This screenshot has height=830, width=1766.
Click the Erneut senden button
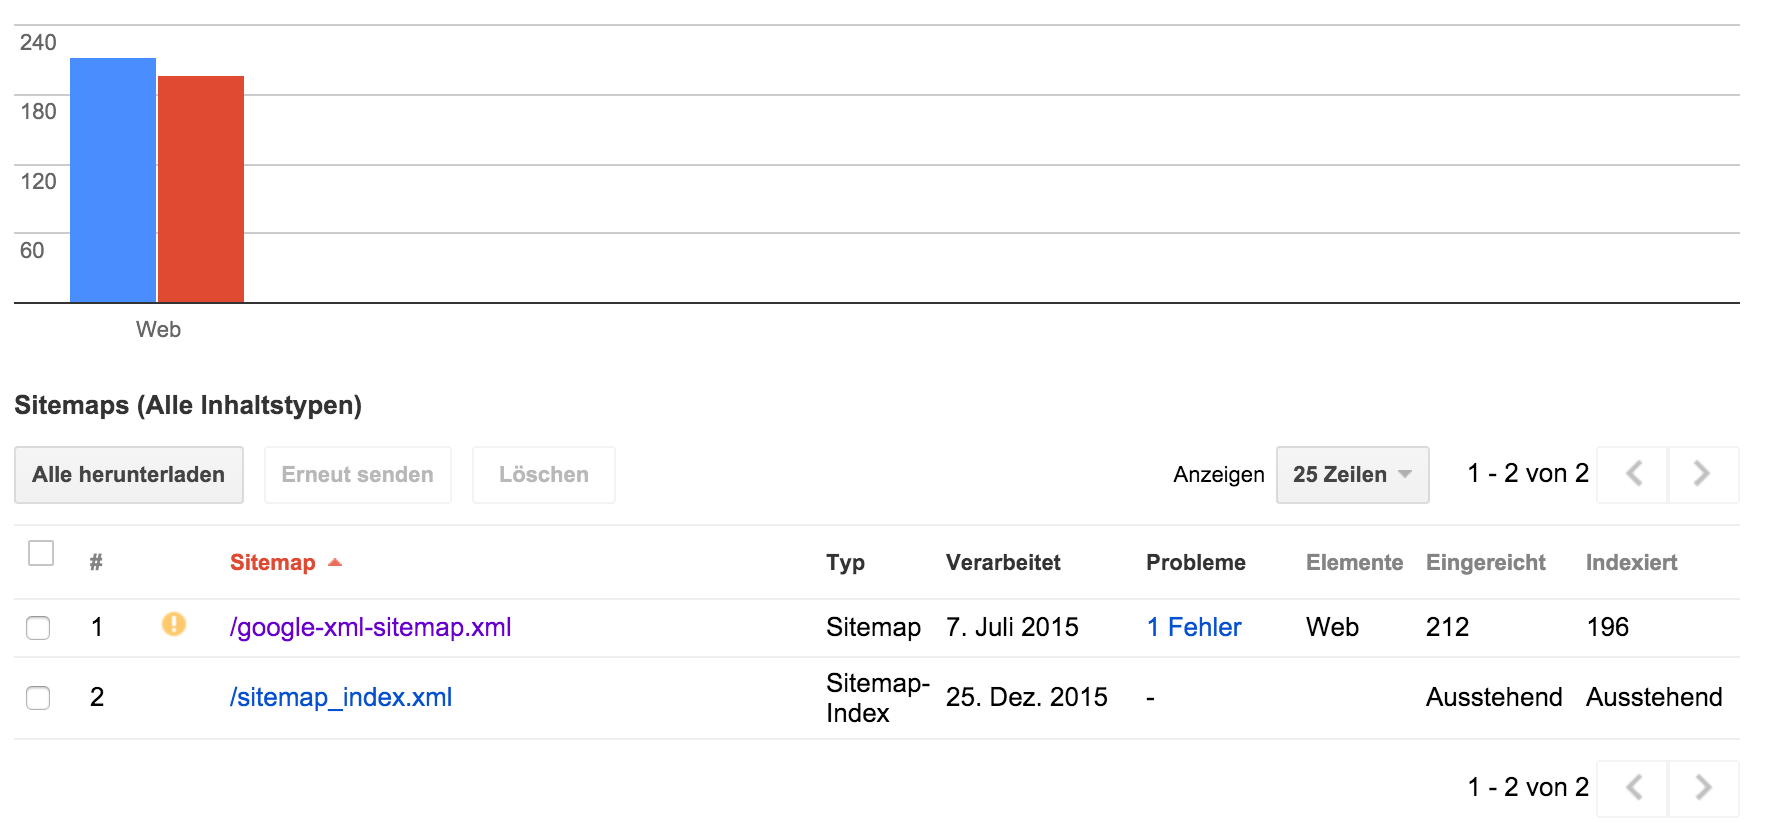358,475
